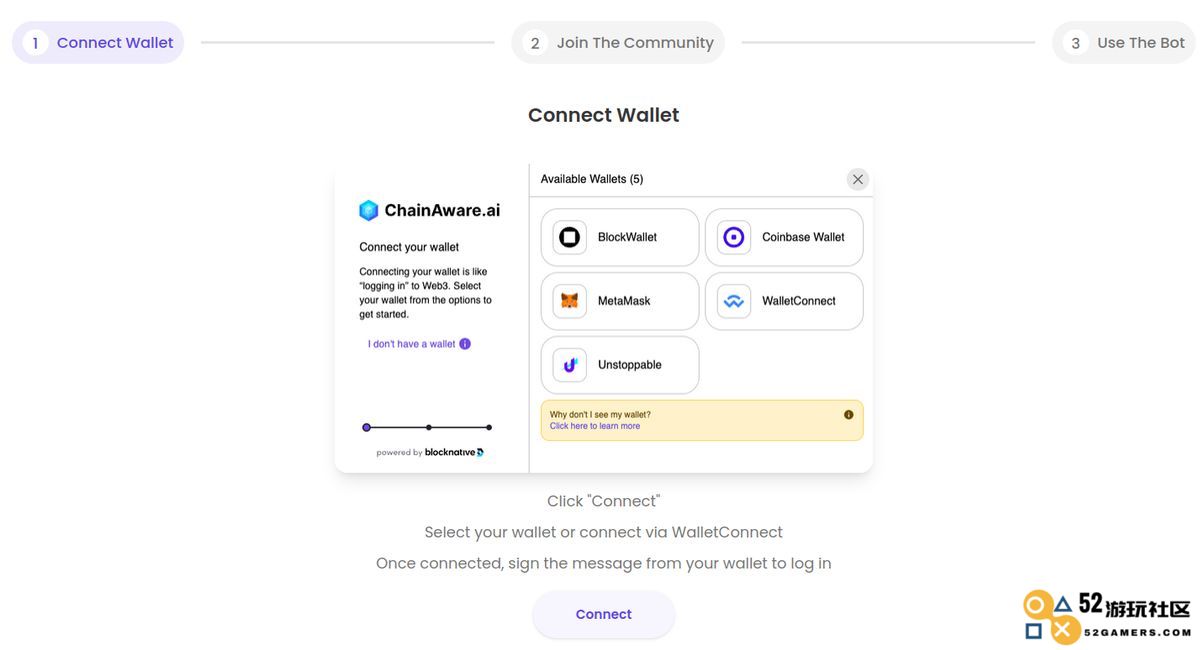Screen dimensions: 1200x650
Task: Select the Coinbase Wallet option label
Action: 803,237
